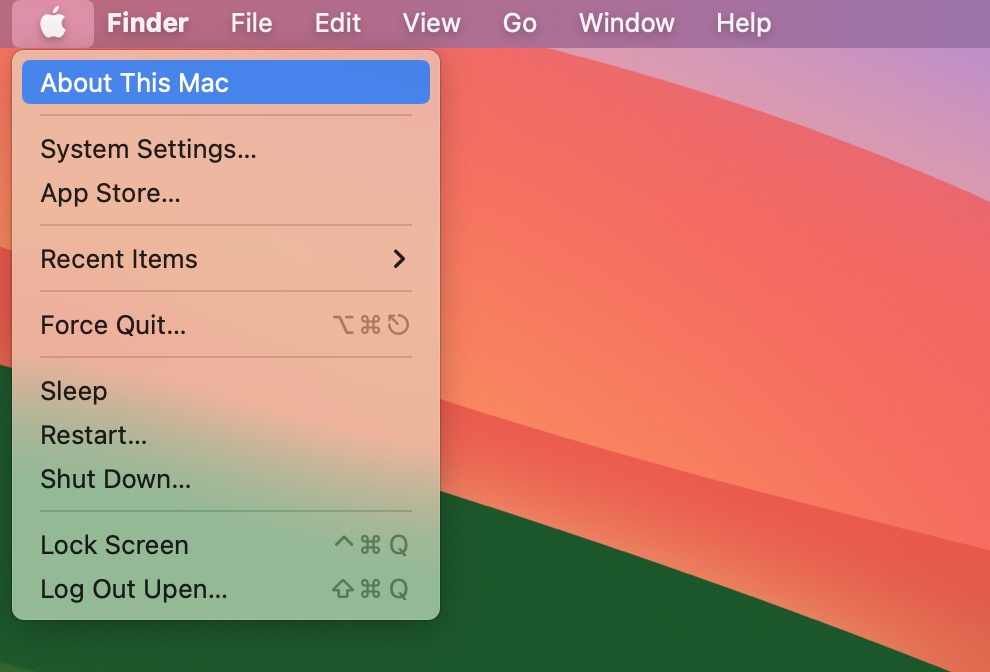Open the Edit menu
Viewport: 990px width, 672px height.
click(x=338, y=23)
